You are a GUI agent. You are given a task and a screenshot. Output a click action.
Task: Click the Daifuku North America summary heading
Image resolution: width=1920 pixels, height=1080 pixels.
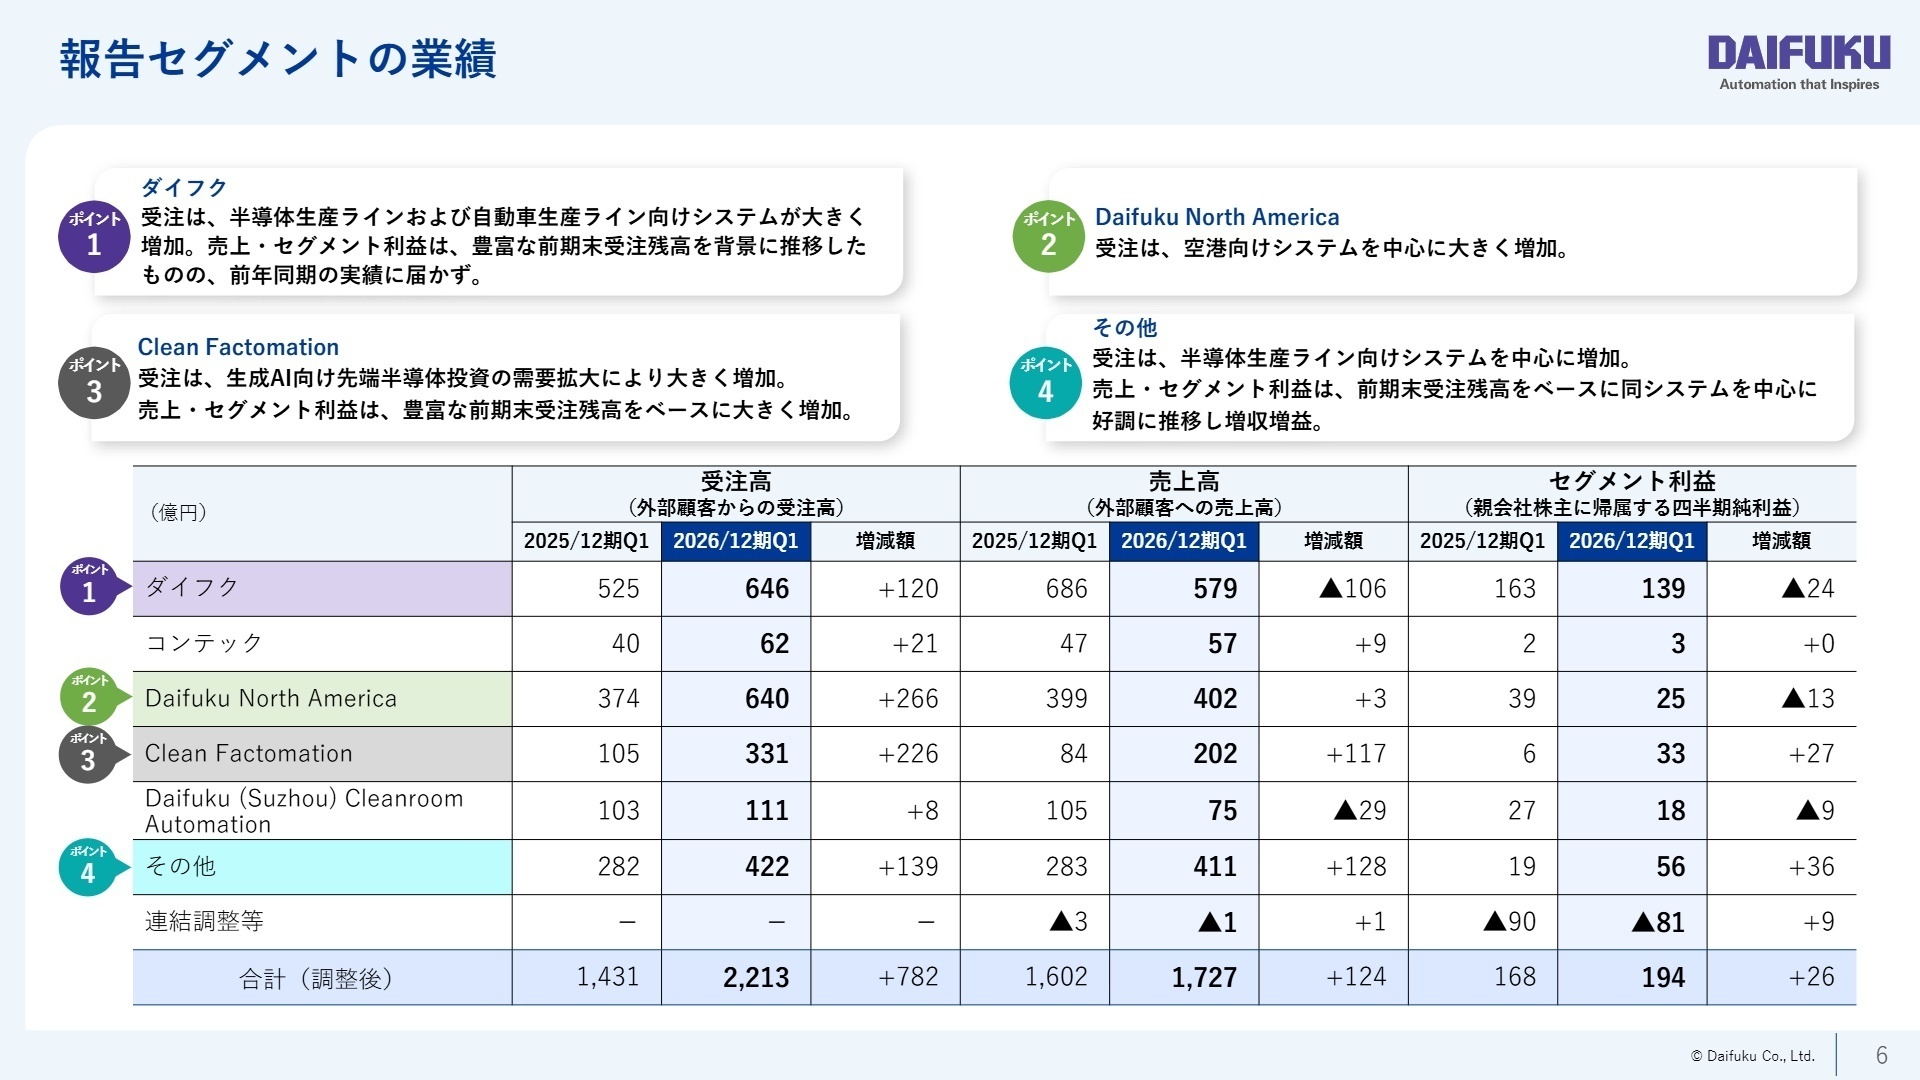pyautogui.click(x=1217, y=217)
